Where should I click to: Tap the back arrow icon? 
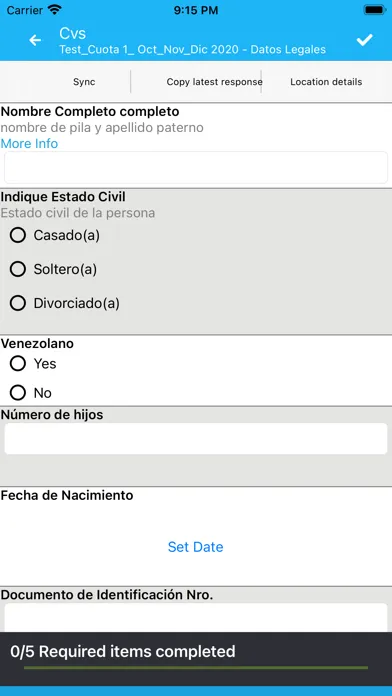pos(35,40)
